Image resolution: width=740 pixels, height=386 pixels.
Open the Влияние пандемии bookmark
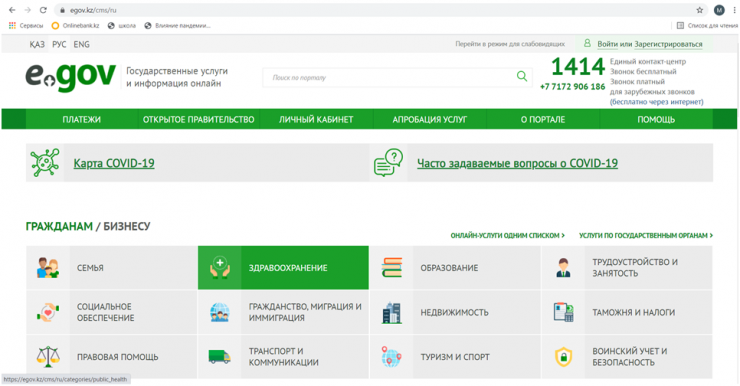177,25
